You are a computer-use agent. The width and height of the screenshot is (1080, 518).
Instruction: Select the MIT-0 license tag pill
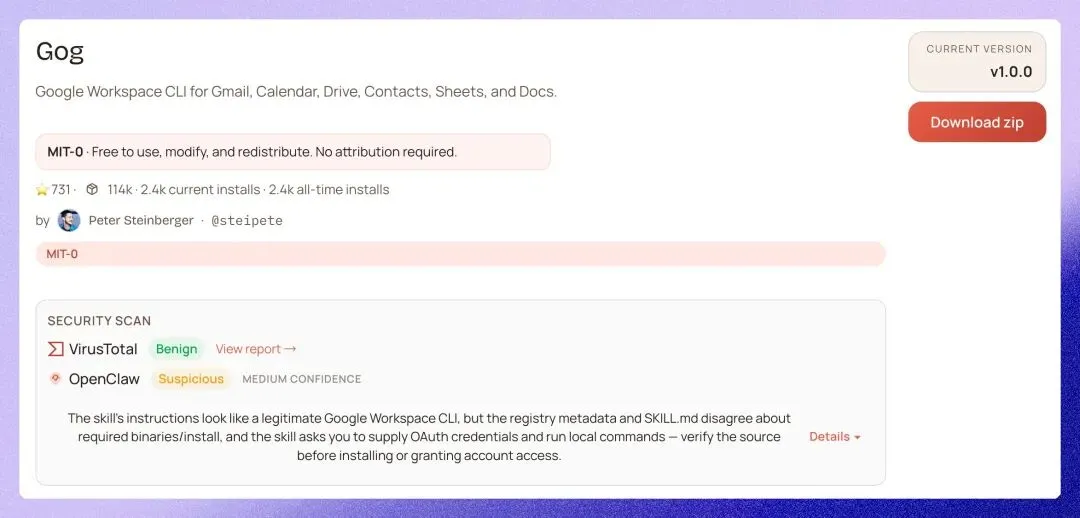pos(62,254)
